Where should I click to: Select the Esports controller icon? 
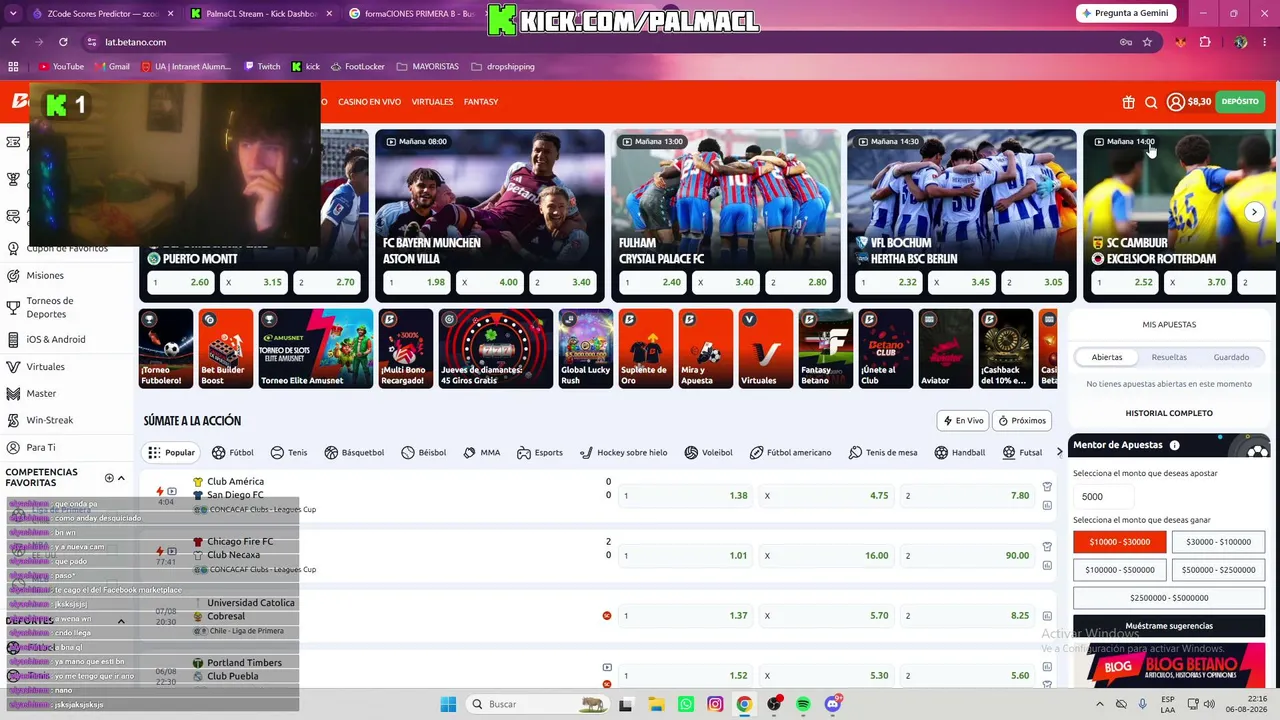(524, 452)
